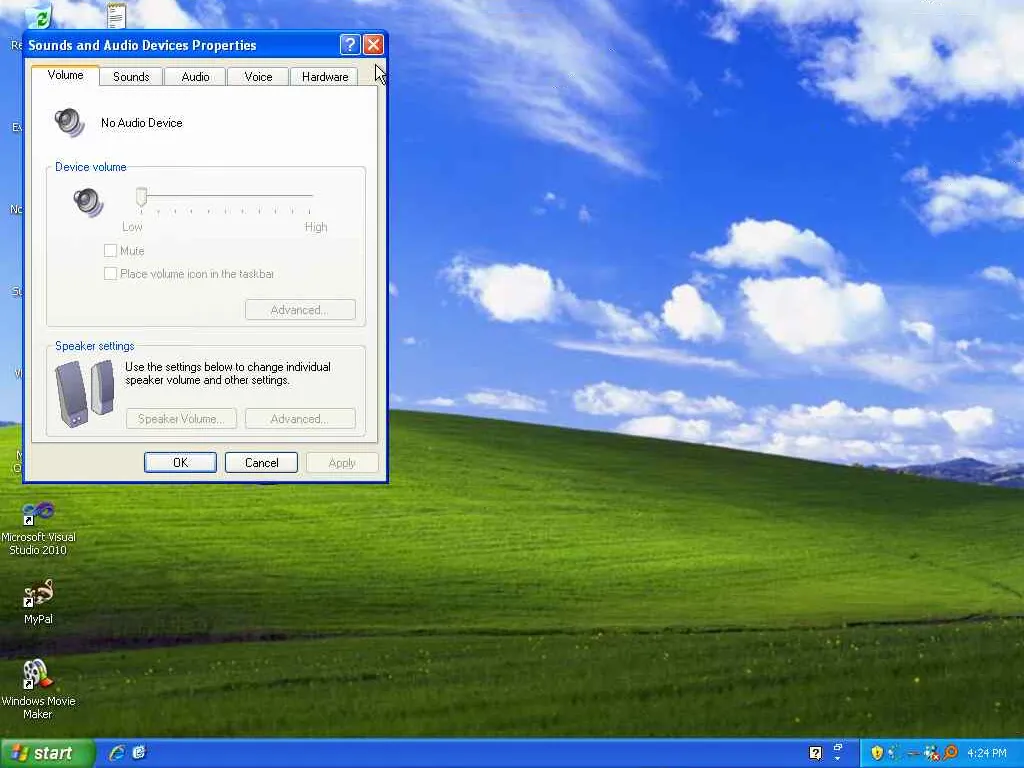Toggle the Mute checkbox
Image resolution: width=1024 pixels, height=768 pixels.
[x=110, y=250]
